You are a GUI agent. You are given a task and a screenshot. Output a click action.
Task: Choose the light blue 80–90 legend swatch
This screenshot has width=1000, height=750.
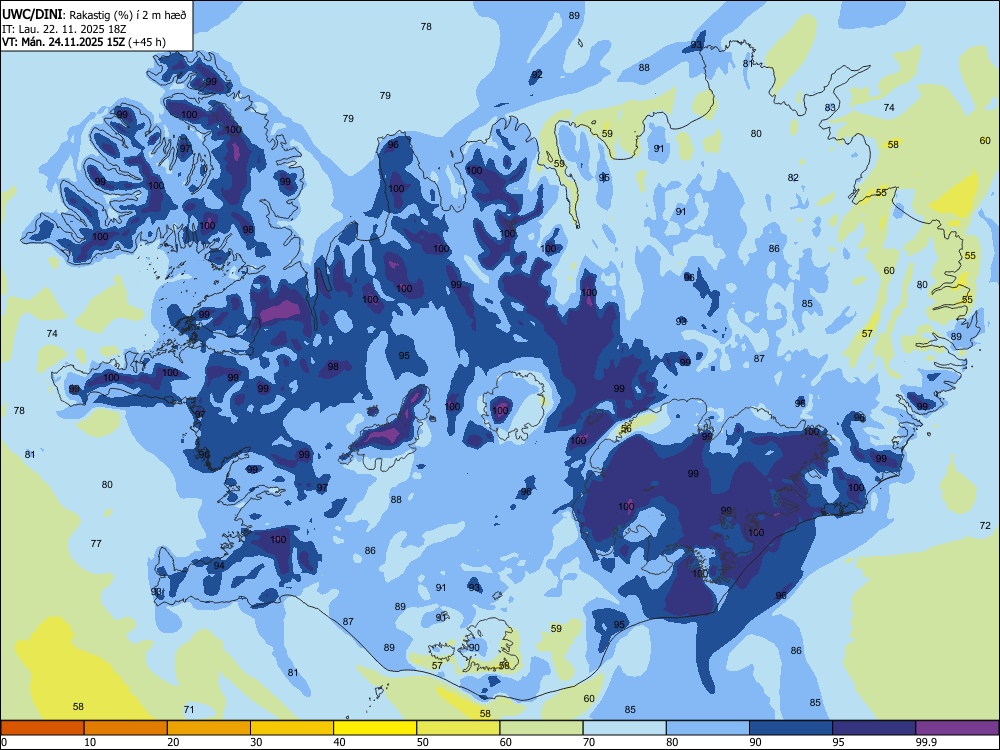[x=708, y=728]
